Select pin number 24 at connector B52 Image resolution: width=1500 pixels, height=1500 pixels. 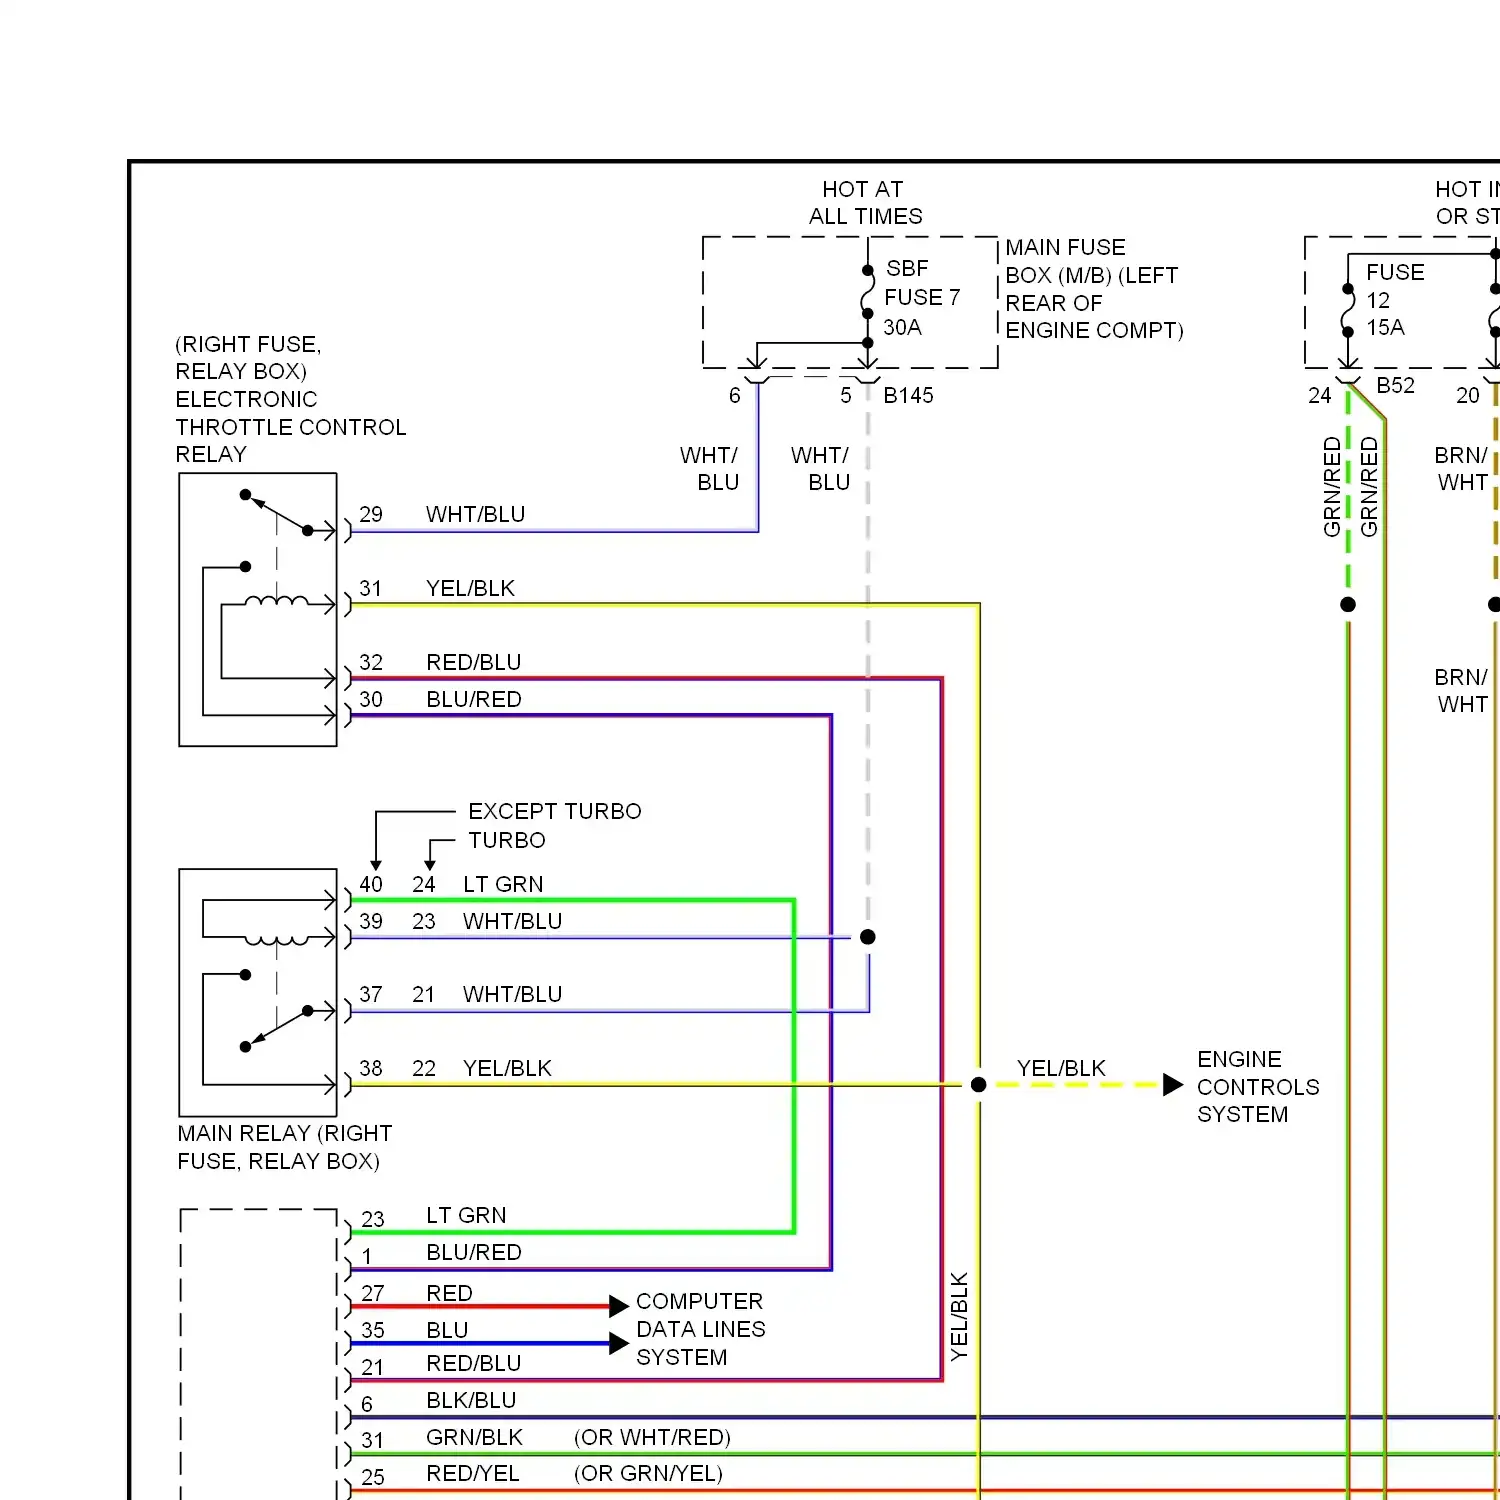(x=1320, y=395)
